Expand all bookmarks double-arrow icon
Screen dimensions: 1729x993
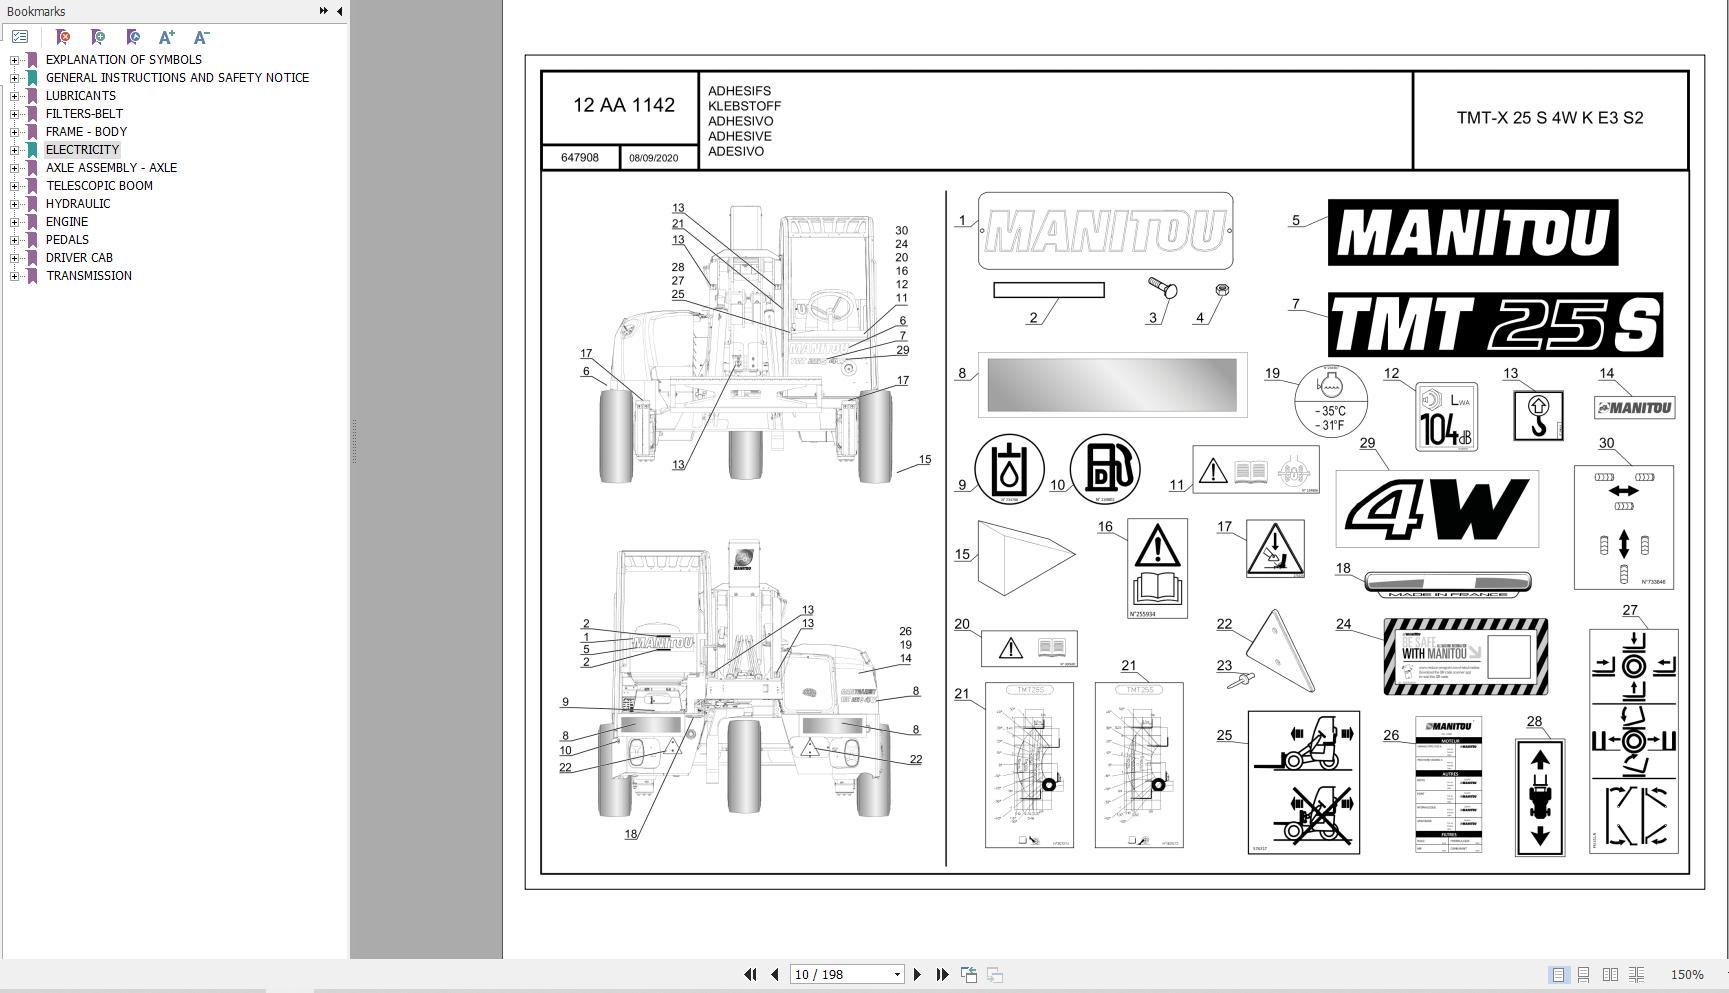tap(323, 11)
